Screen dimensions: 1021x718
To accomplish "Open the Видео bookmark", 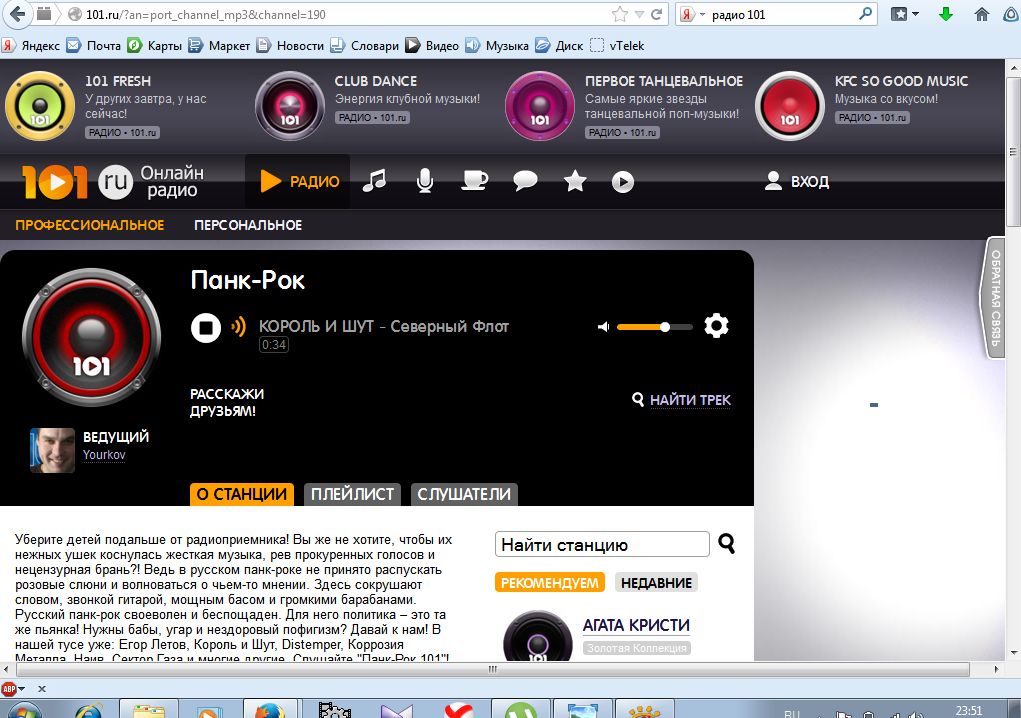I will (432, 46).
